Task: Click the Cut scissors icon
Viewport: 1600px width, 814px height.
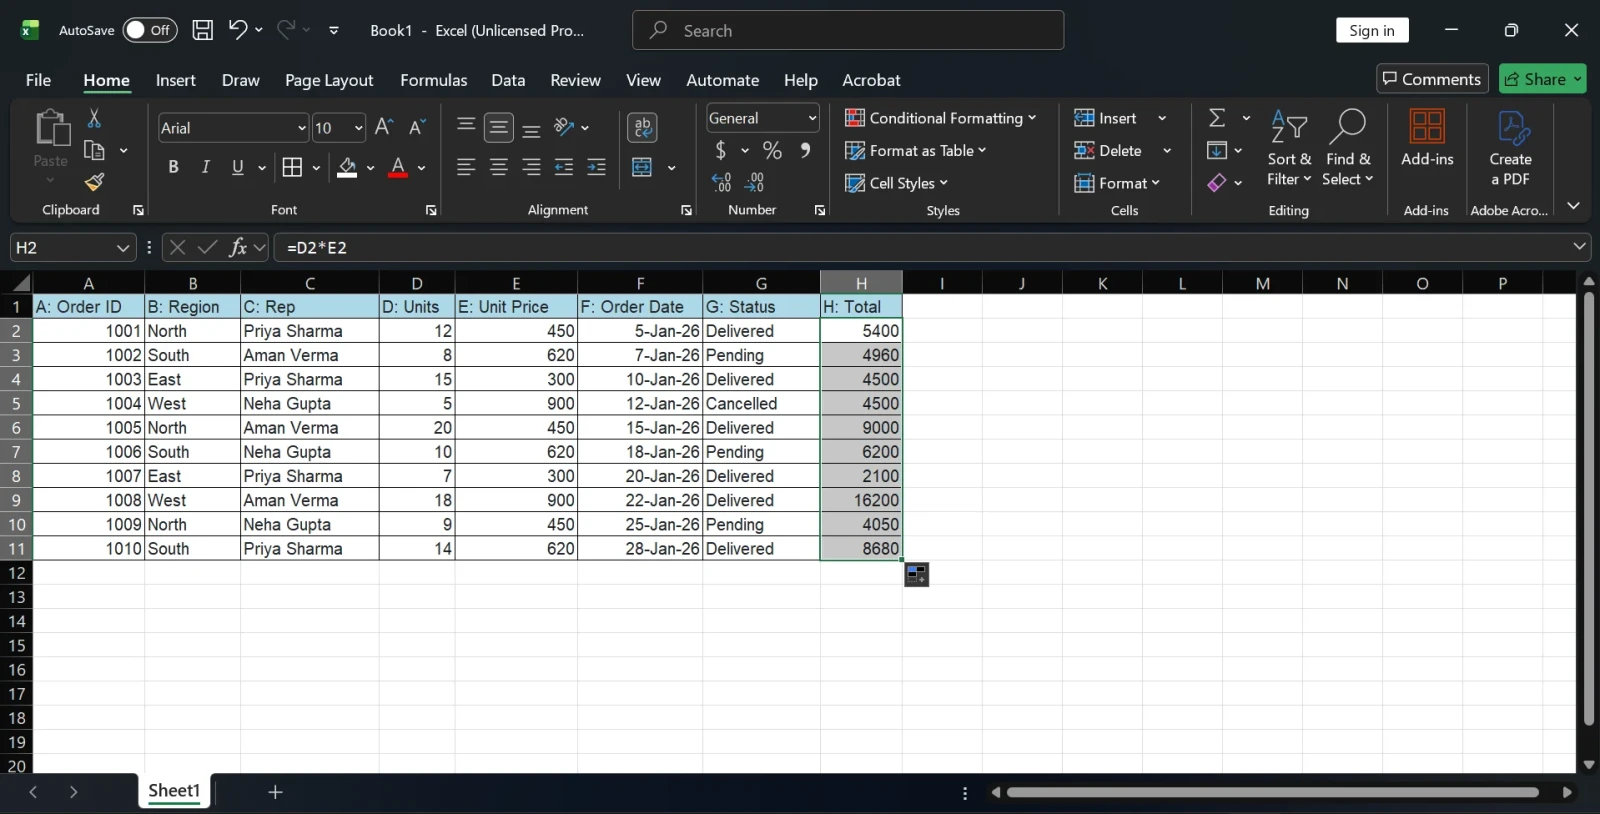Action: tap(94, 118)
